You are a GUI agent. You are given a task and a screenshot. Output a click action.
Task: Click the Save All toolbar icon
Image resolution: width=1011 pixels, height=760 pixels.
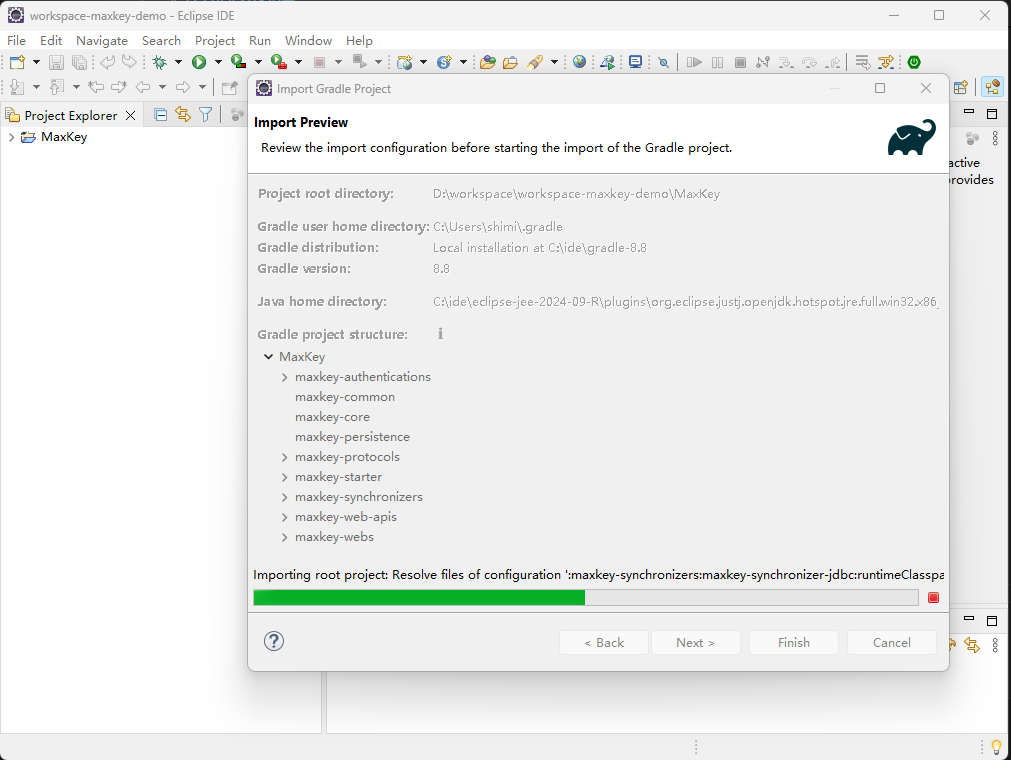[79, 63]
